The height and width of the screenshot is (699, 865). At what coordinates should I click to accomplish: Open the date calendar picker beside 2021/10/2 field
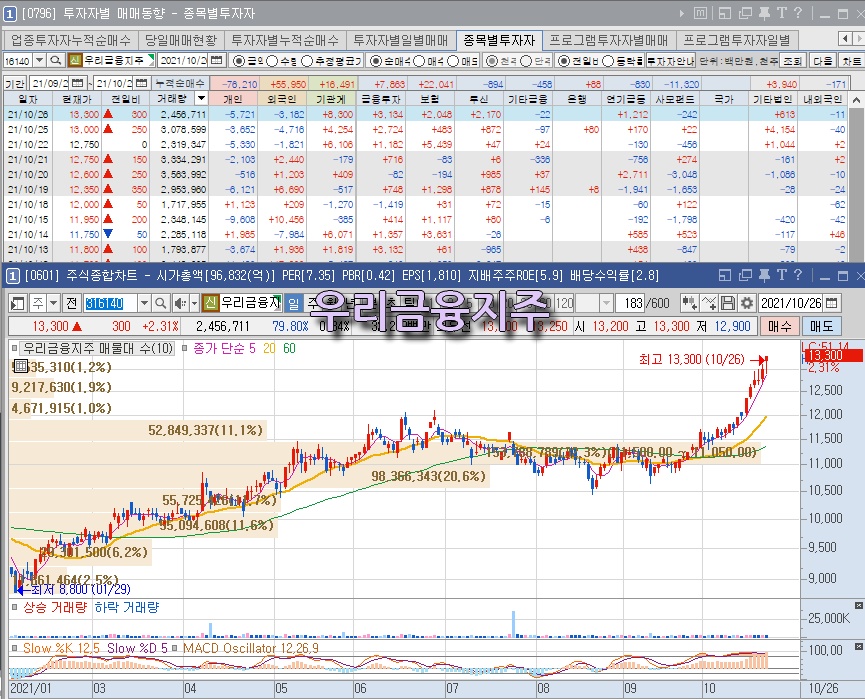pos(217,60)
